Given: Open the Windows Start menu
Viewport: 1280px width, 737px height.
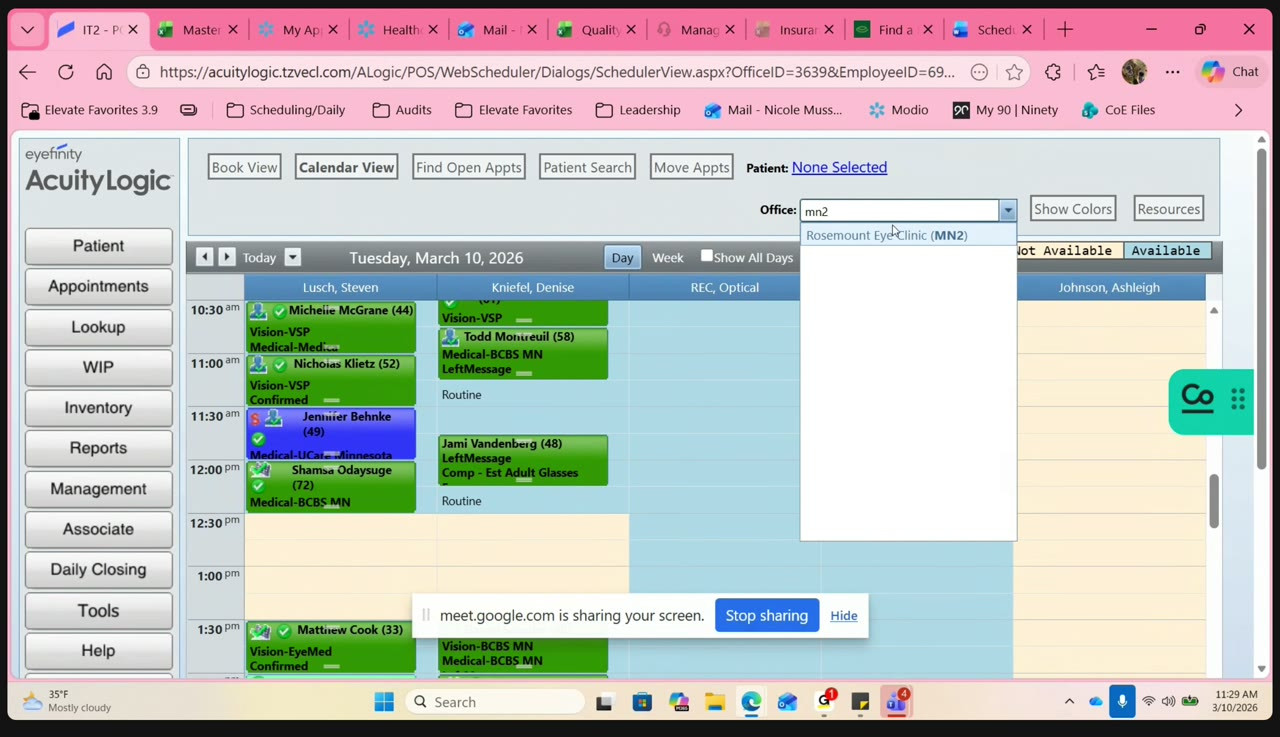Looking at the screenshot, I should [384, 702].
